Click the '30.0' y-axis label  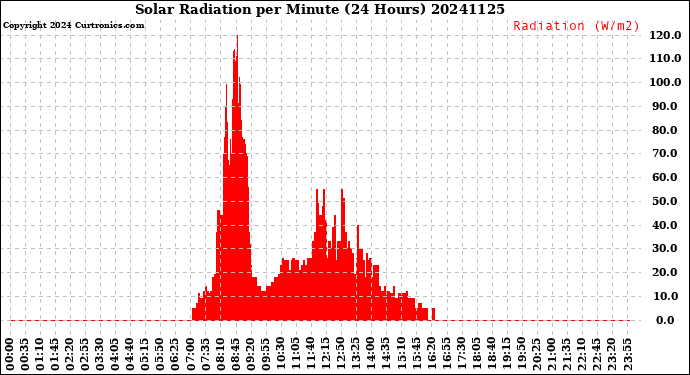pos(665,248)
